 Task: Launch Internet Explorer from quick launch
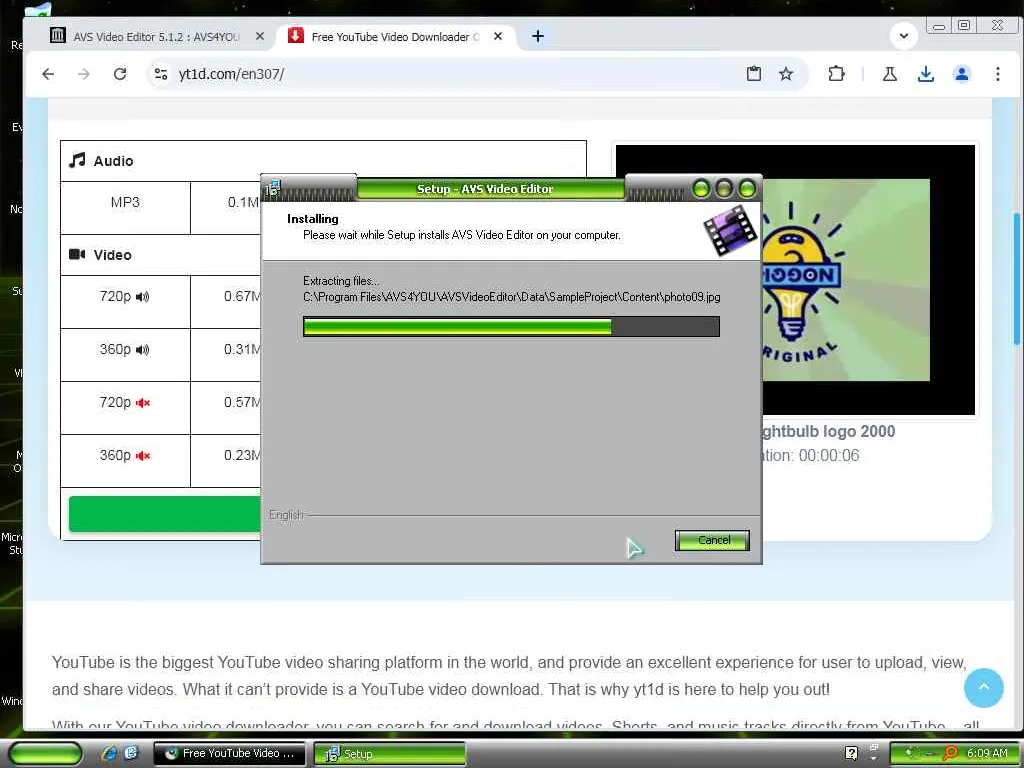[x=110, y=753]
